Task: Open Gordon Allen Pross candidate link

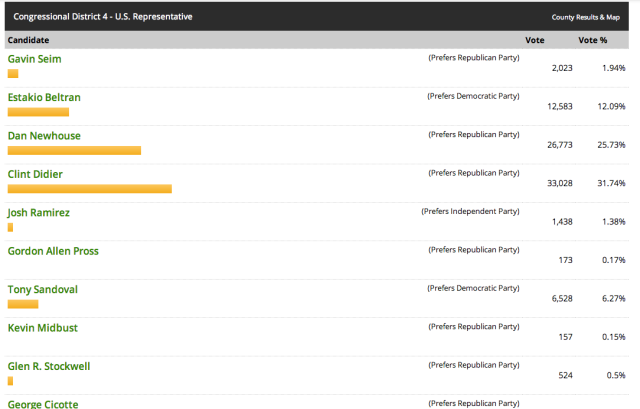Action: (53, 251)
